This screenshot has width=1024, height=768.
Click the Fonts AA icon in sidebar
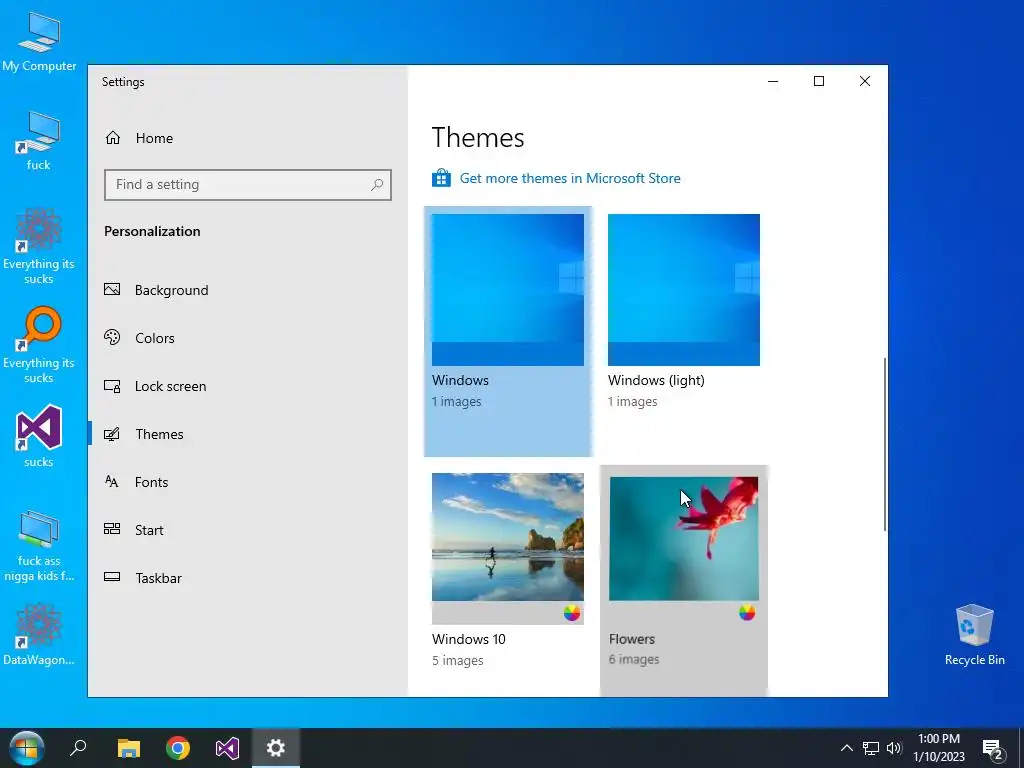click(x=112, y=482)
